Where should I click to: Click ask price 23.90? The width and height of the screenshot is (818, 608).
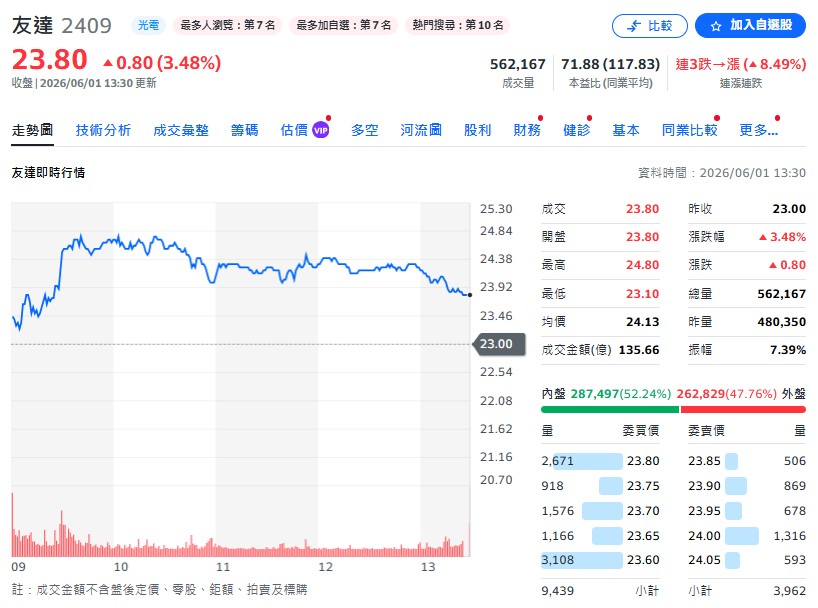[704, 486]
